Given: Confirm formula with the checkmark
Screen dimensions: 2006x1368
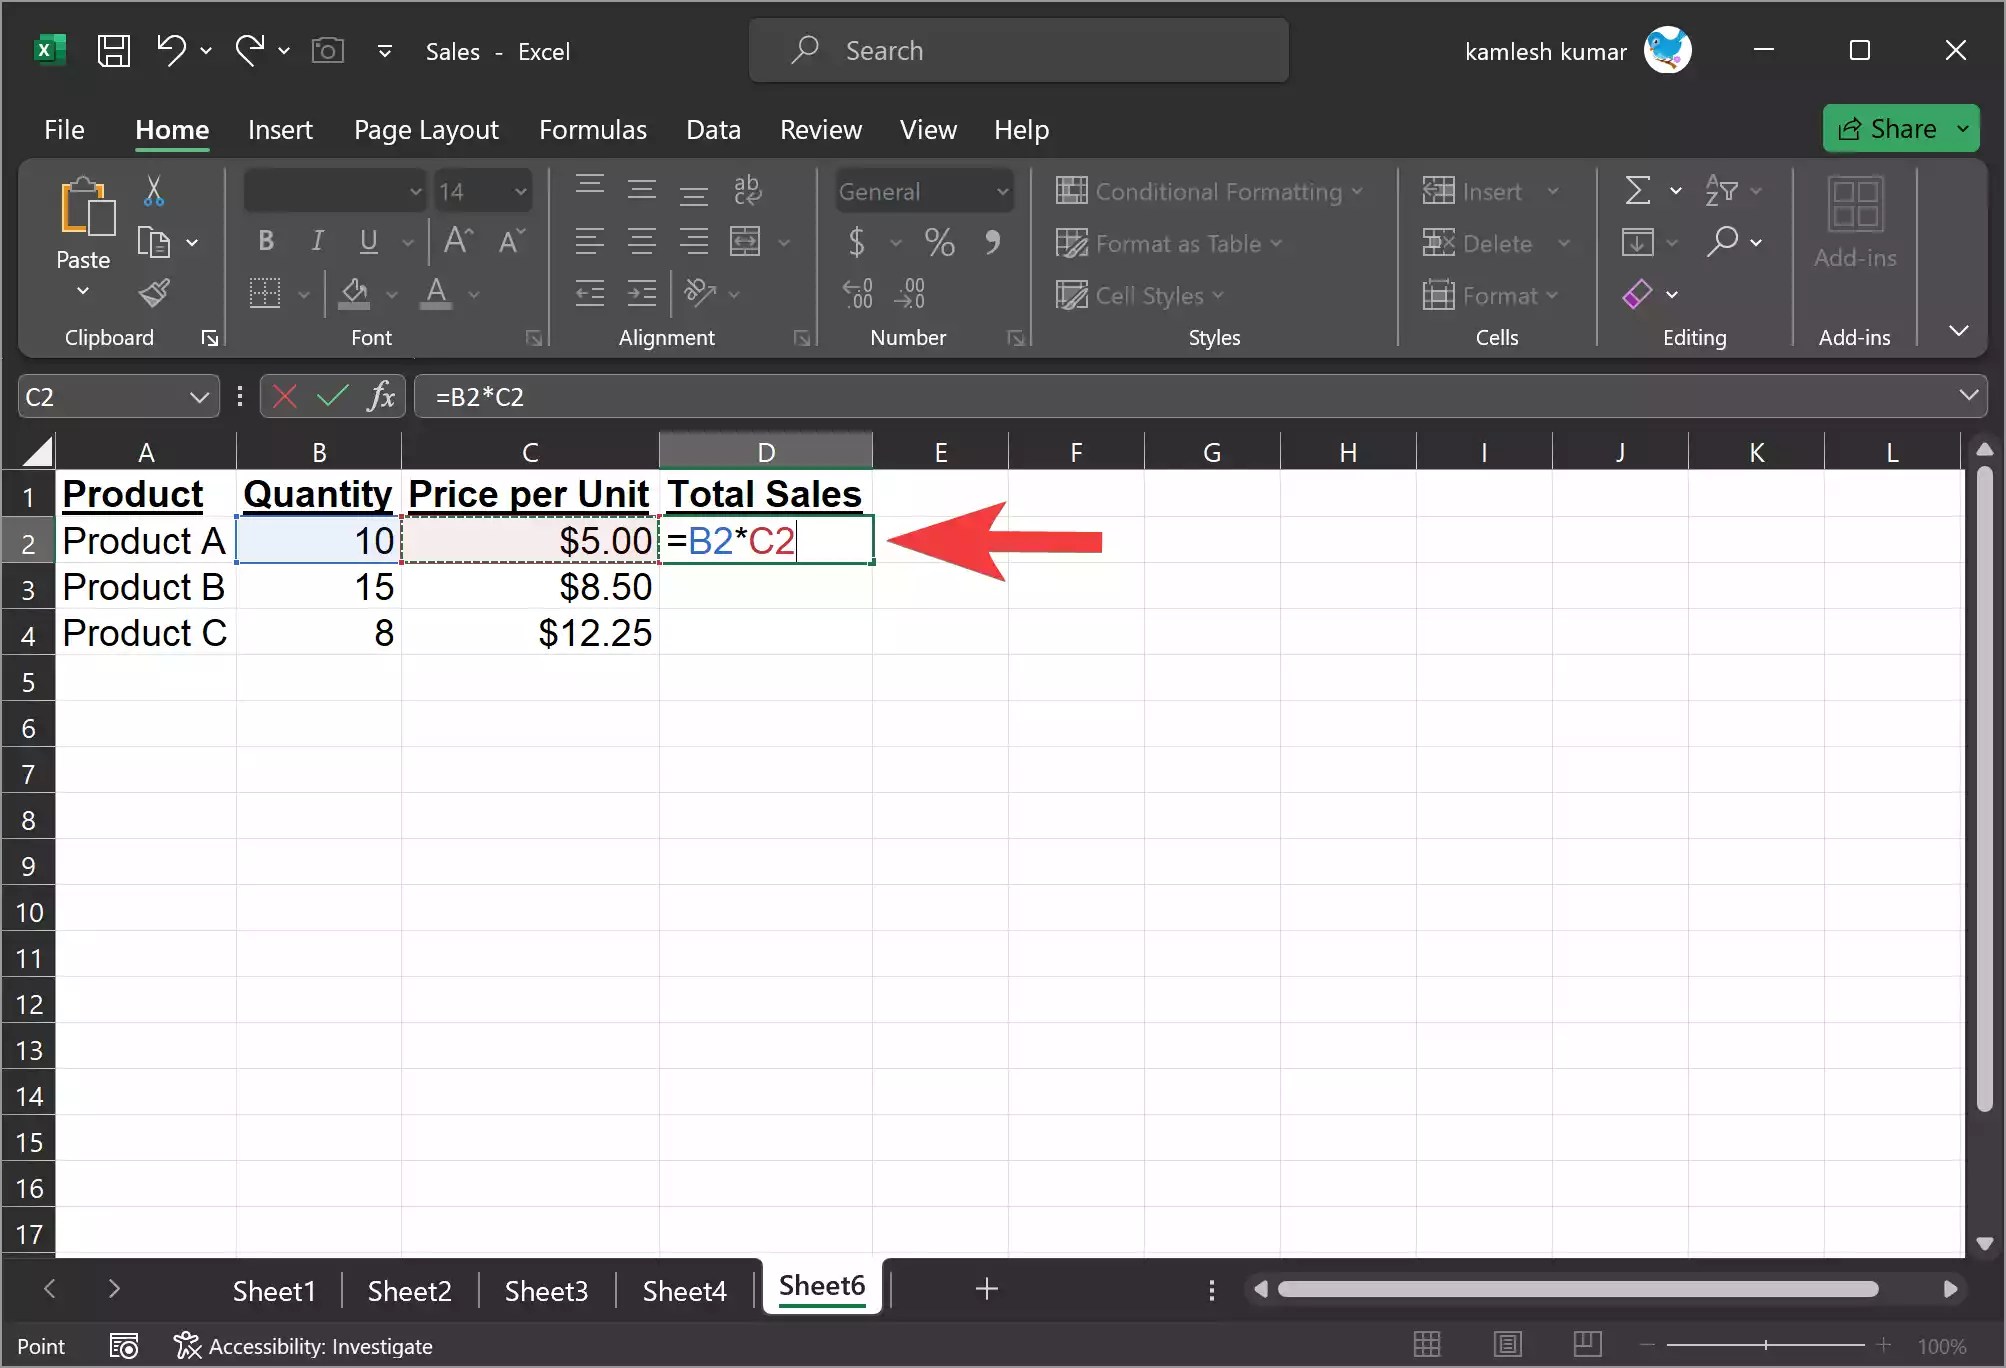Looking at the screenshot, I should (x=332, y=395).
